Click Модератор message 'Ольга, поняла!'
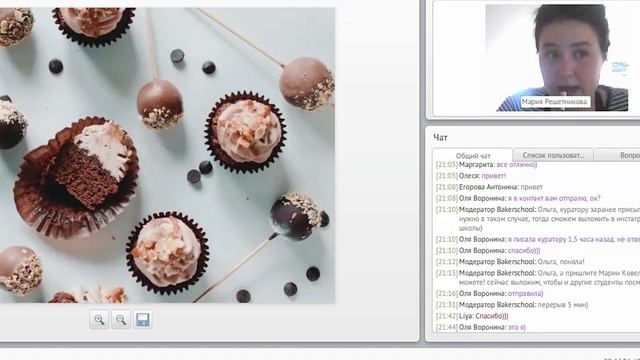The image size is (640, 360). pos(510,262)
